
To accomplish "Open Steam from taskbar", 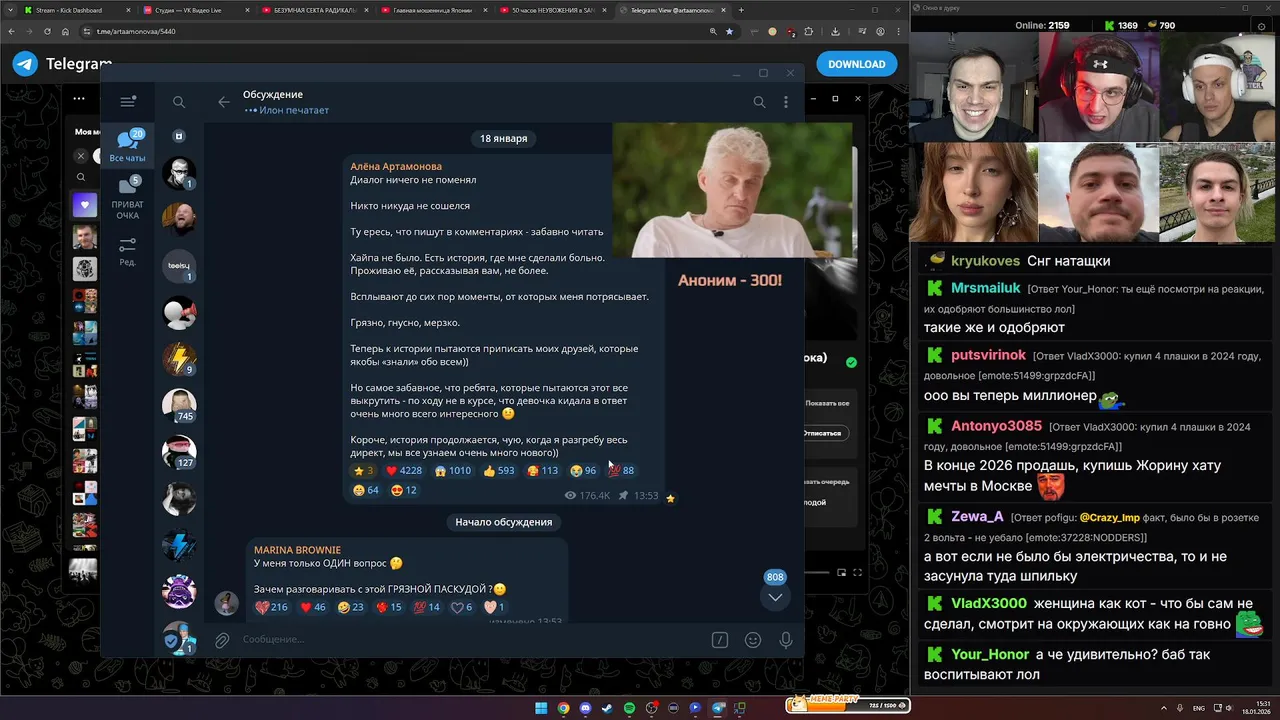I will (607, 708).
